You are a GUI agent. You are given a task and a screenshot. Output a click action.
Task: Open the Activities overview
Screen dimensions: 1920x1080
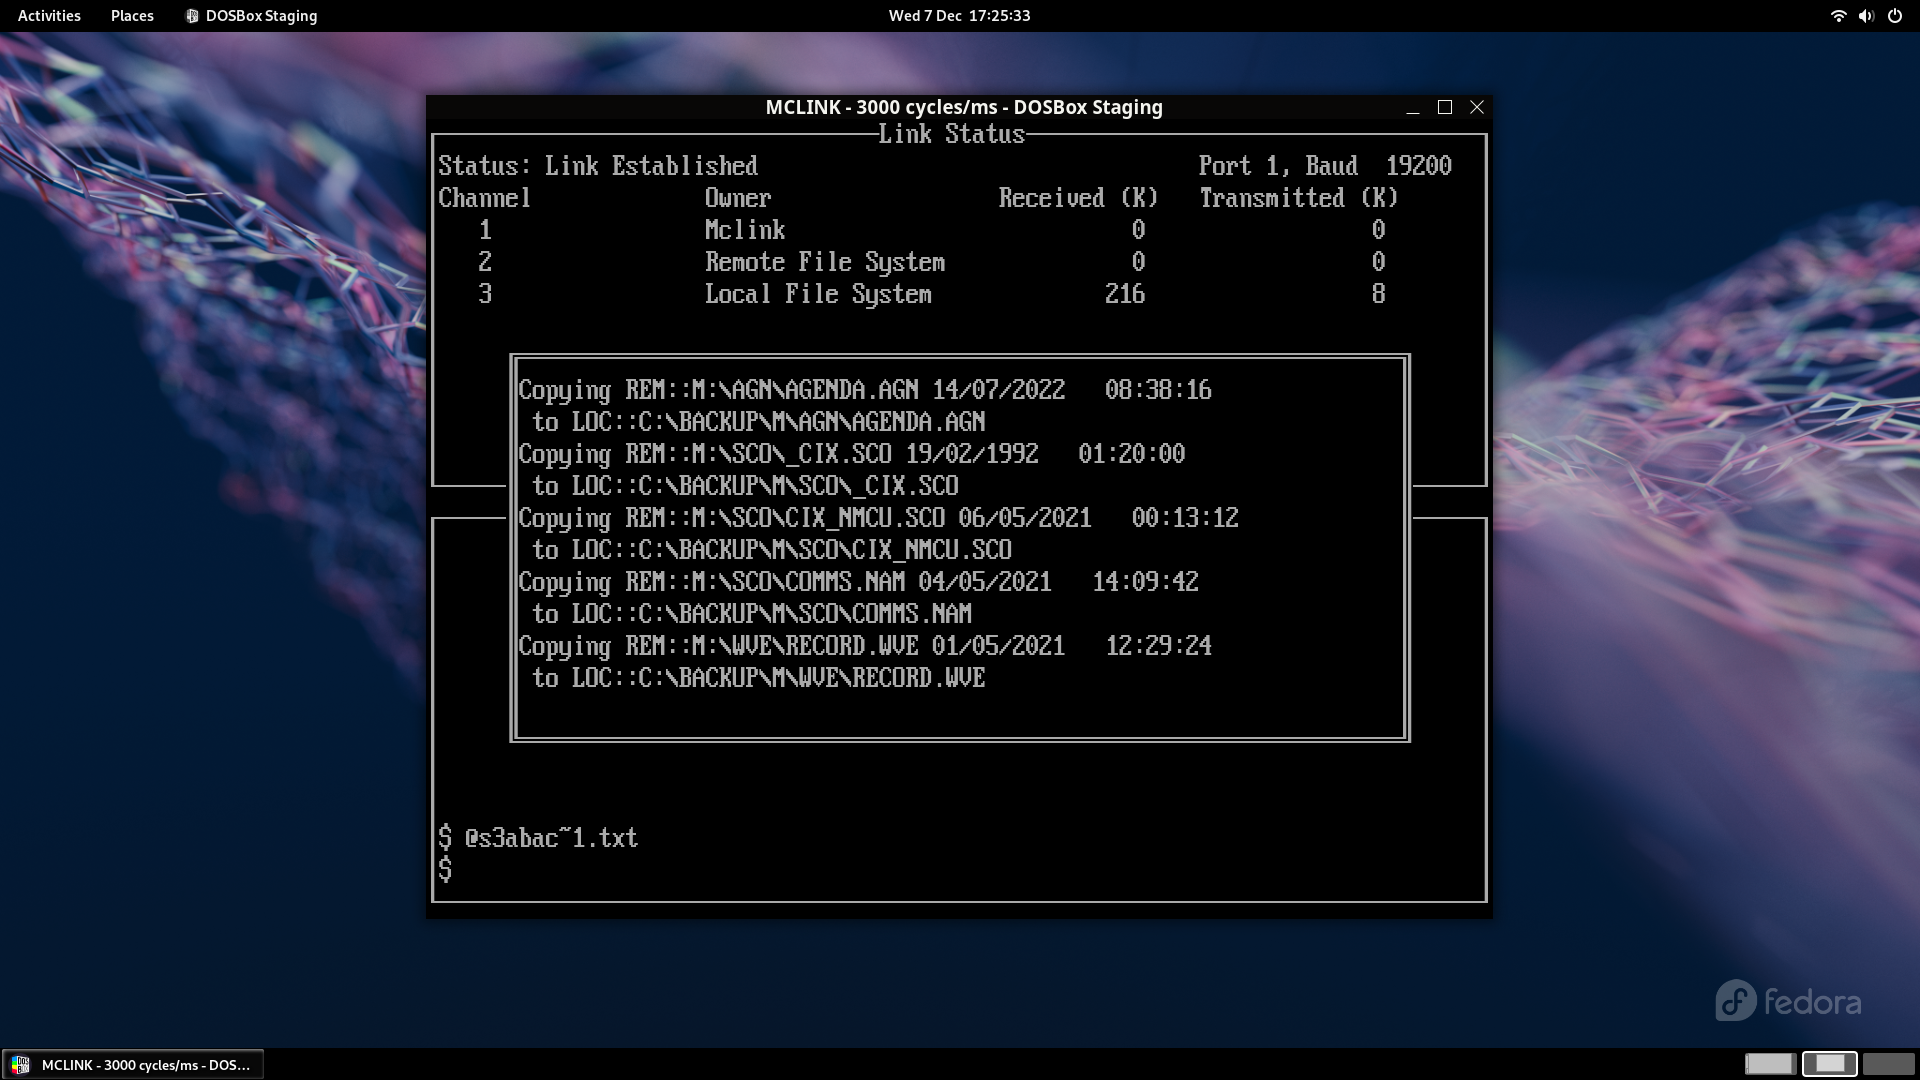coord(49,16)
